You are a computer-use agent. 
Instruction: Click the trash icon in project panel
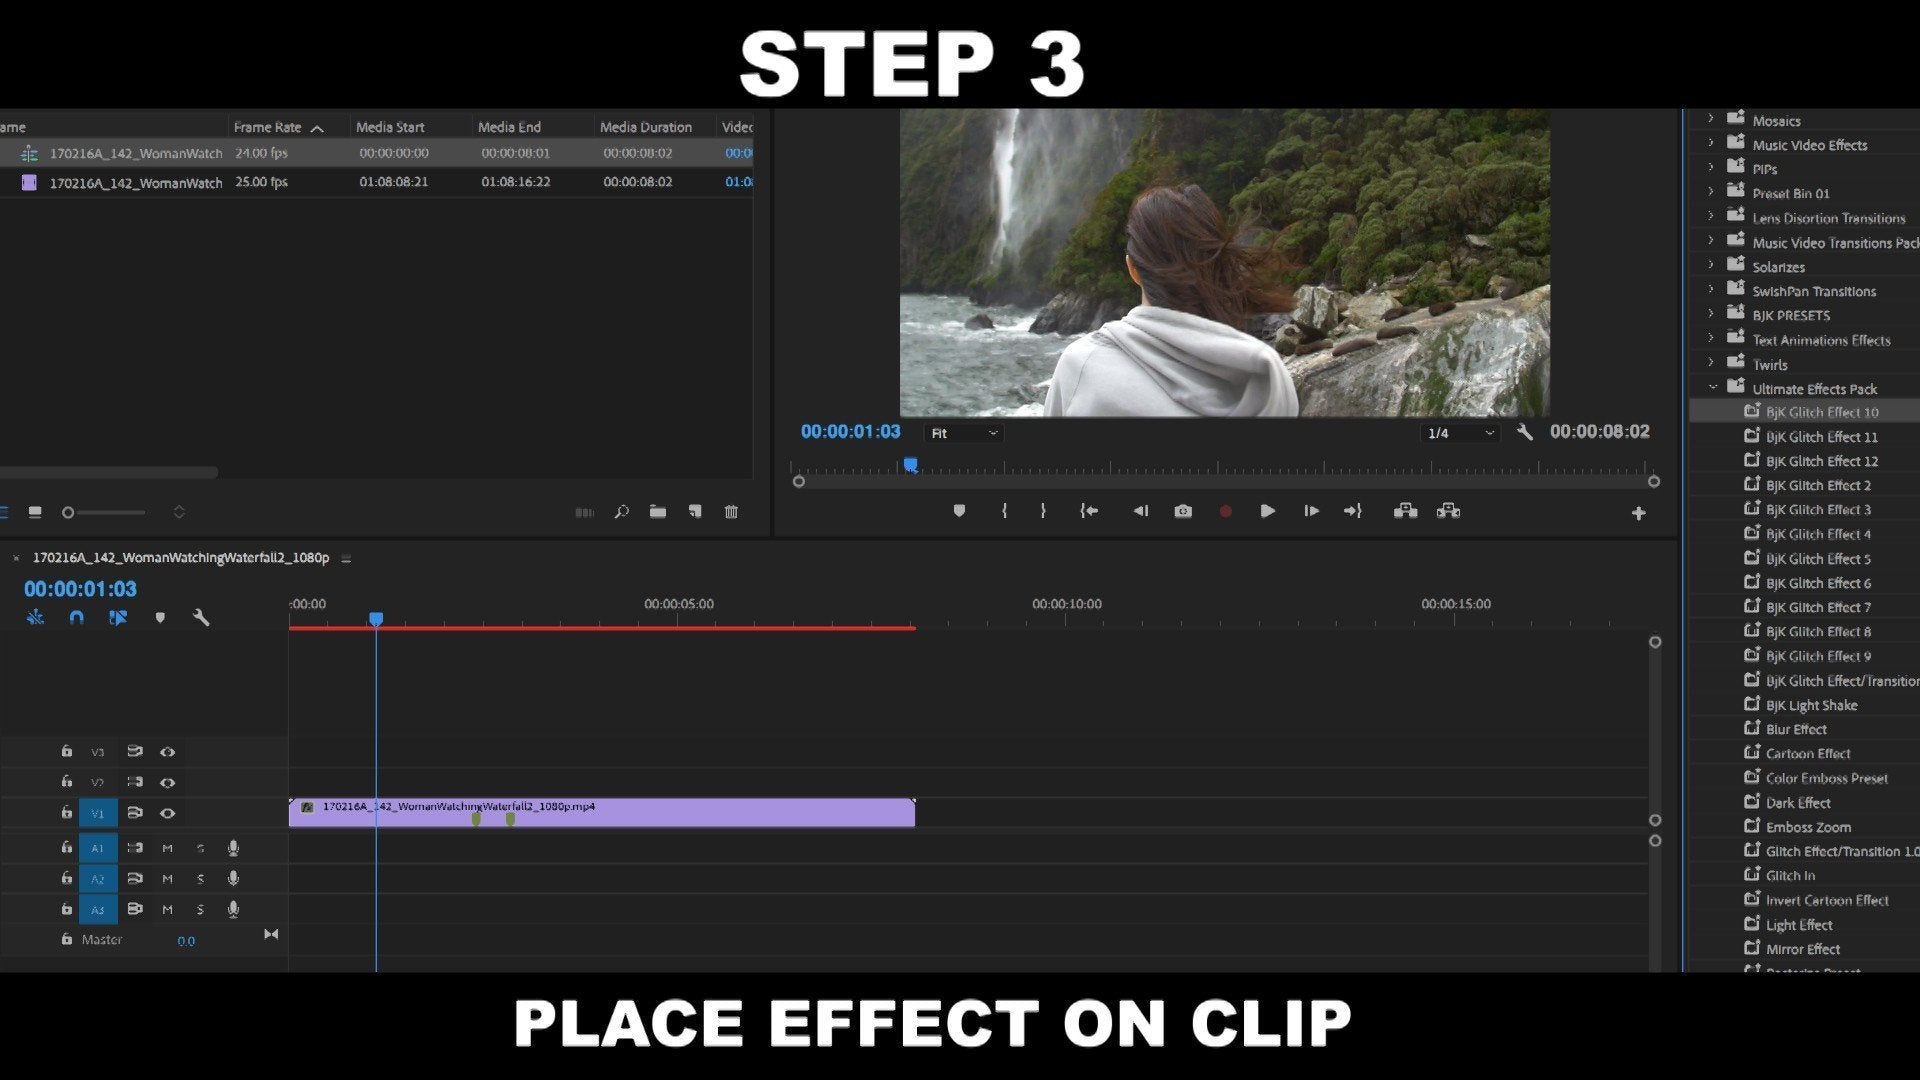731,512
